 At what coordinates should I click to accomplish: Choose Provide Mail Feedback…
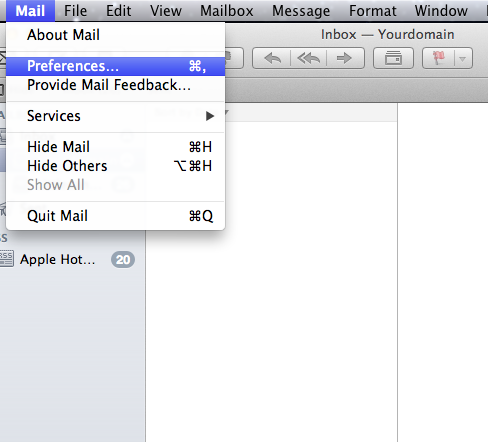(x=115, y=85)
